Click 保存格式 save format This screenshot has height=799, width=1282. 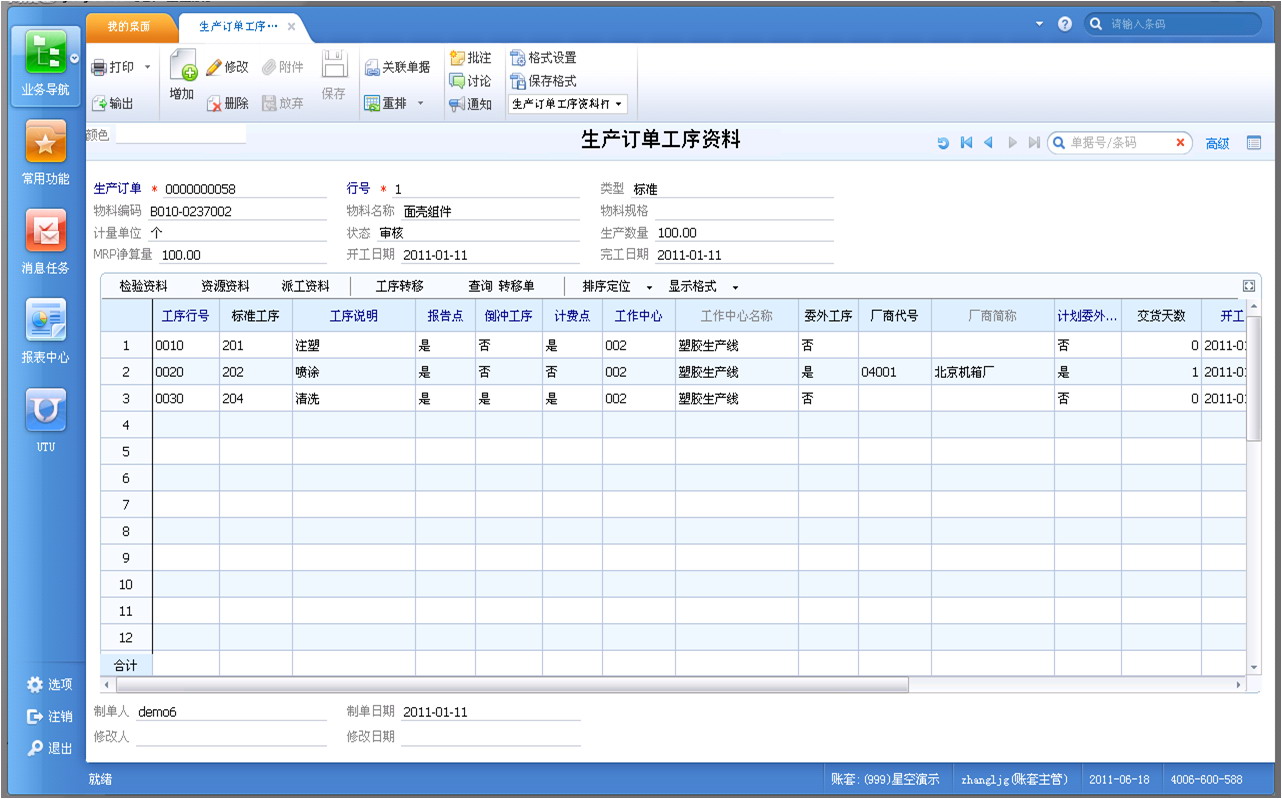pos(543,81)
